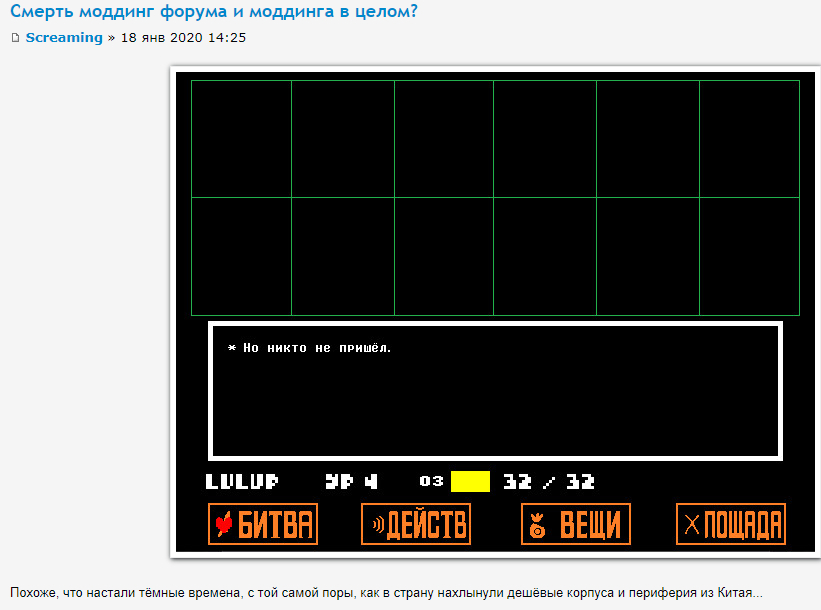Click the "32 / 32" health value
Viewport: 821px width, 610px height.
point(549,481)
